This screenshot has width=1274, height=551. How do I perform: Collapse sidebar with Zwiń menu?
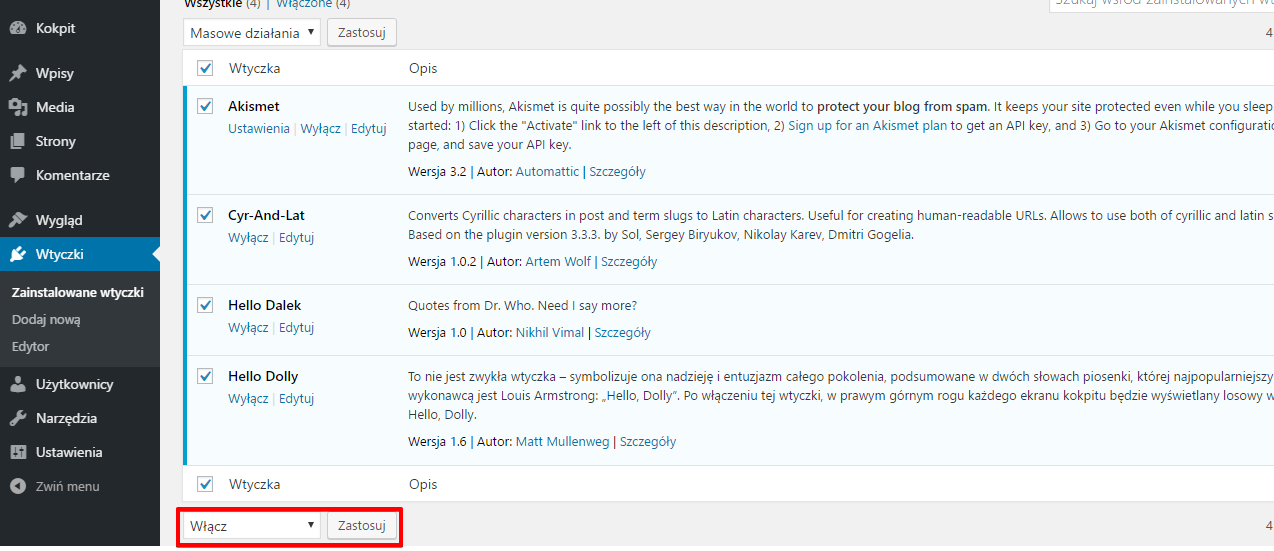pos(80,486)
